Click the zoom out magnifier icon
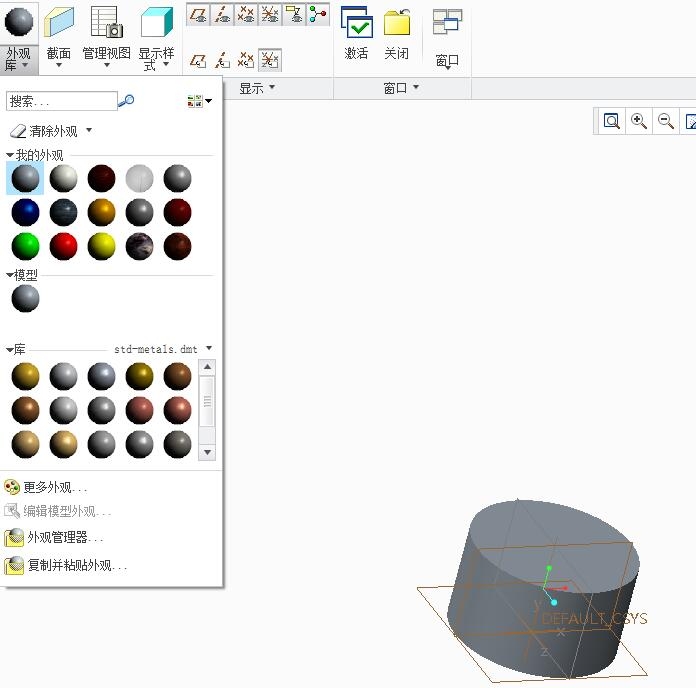696x688 pixels. [x=665, y=122]
